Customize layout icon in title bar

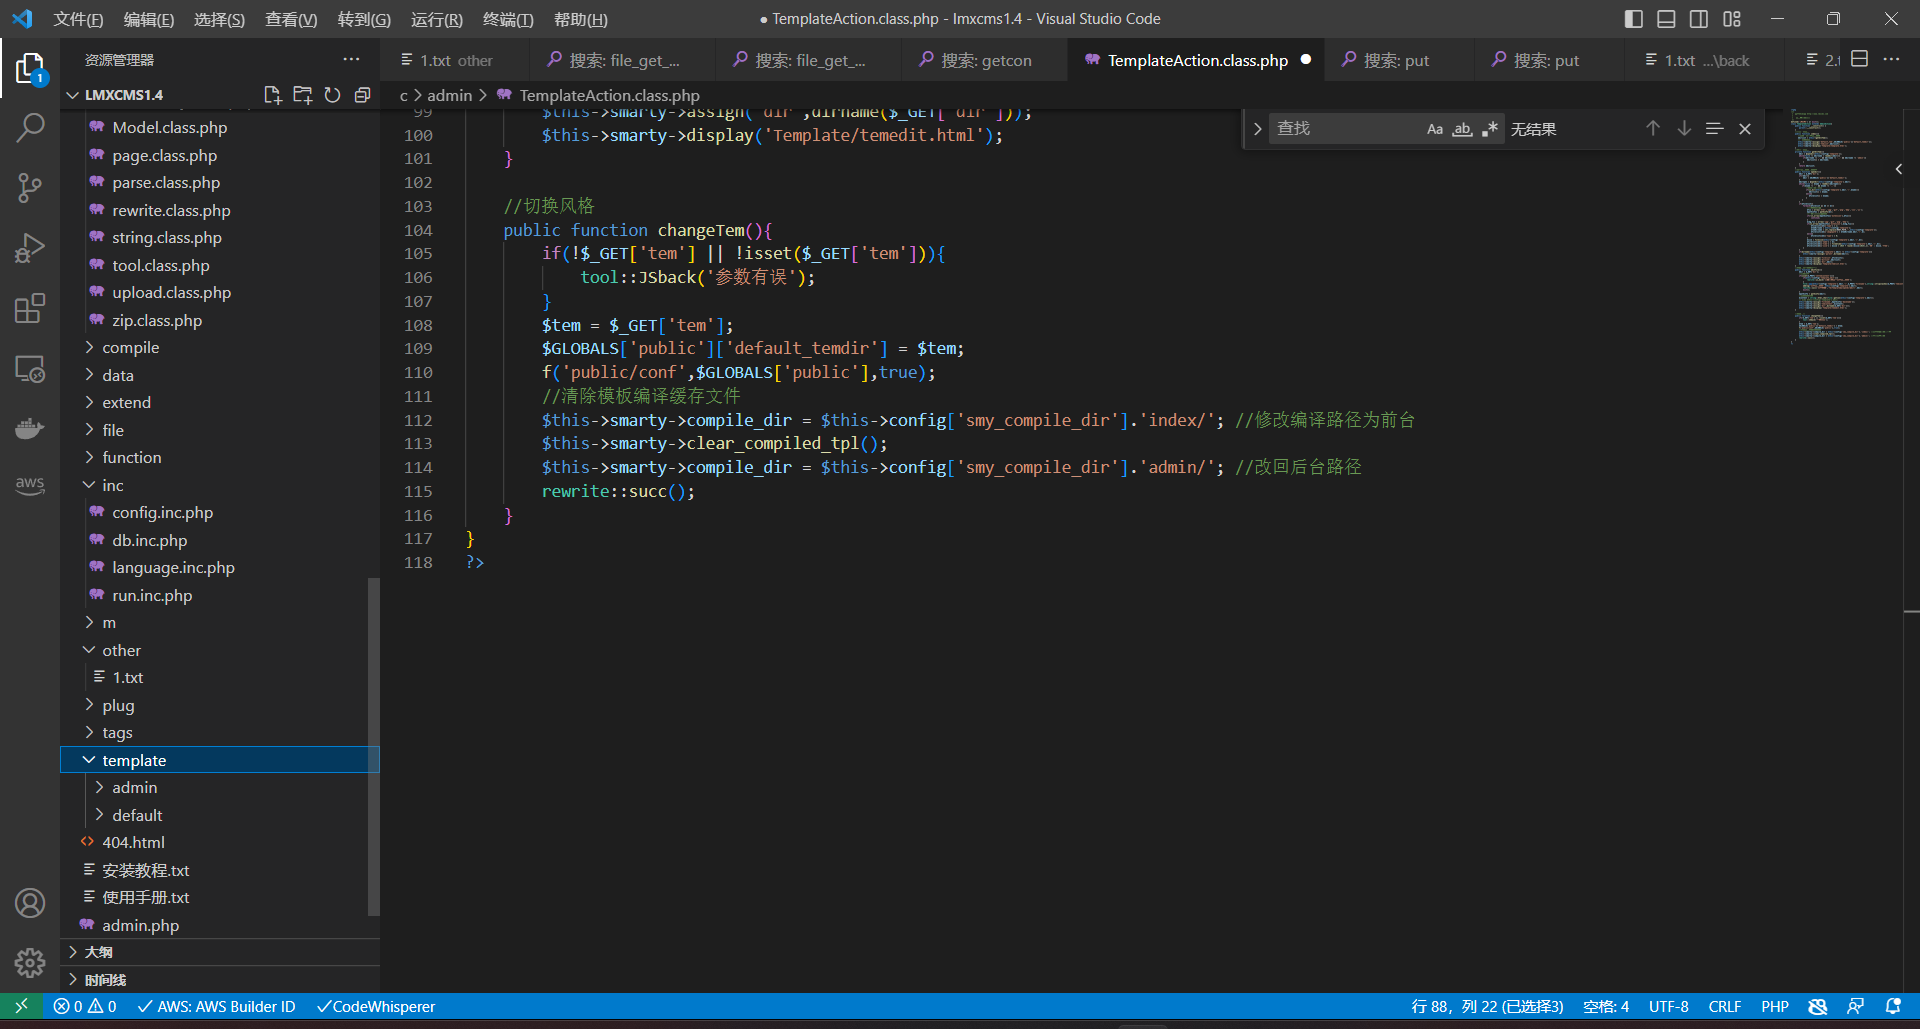pos(1732,19)
